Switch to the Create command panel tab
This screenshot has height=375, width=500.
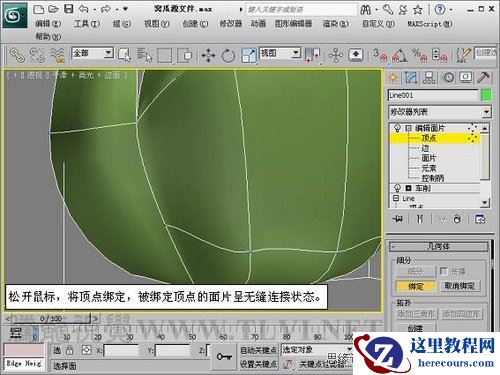point(393,78)
